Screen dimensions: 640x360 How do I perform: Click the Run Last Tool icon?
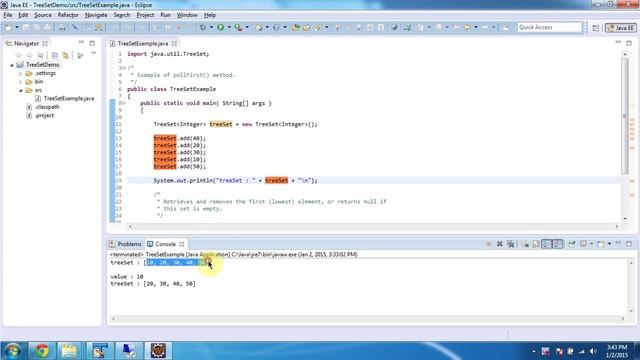238,27
